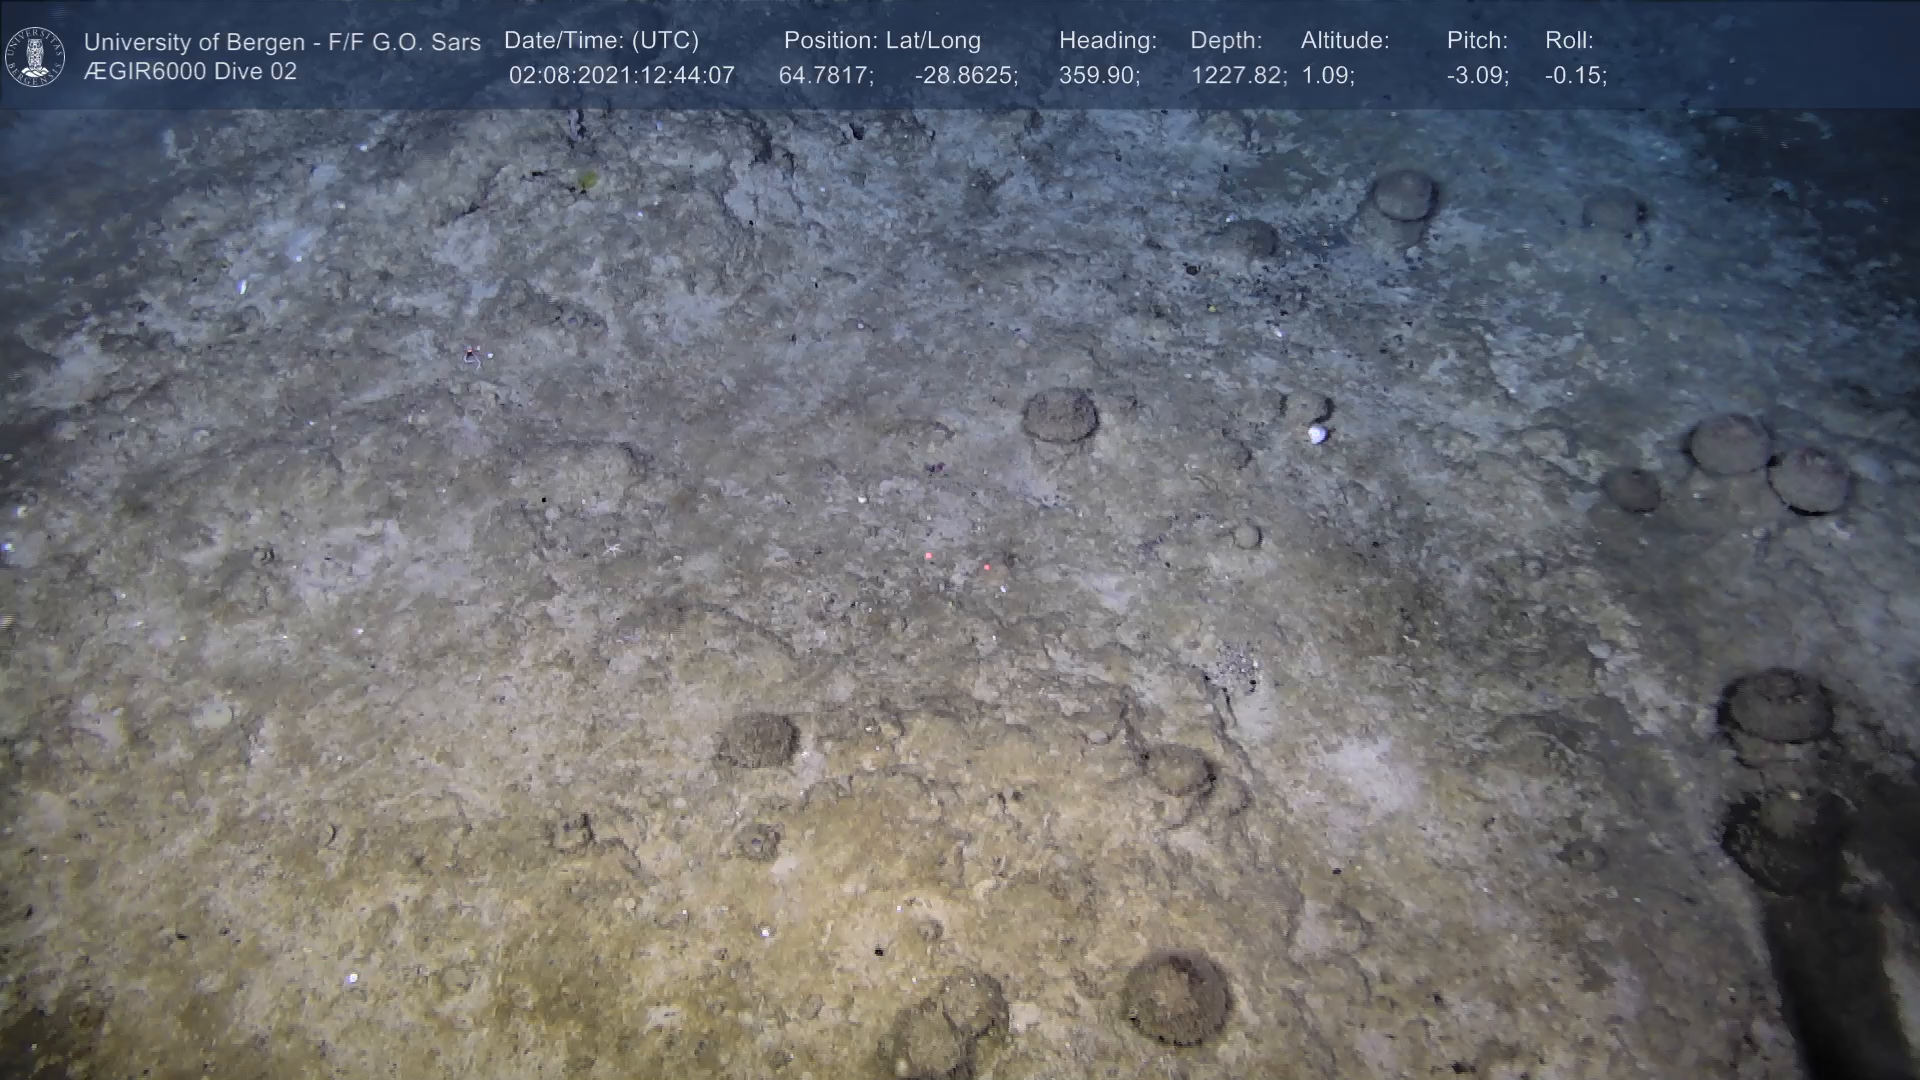Click the University of Bergen seal logo
The width and height of the screenshot is (1920, 1080).
[x=35, y=56]
